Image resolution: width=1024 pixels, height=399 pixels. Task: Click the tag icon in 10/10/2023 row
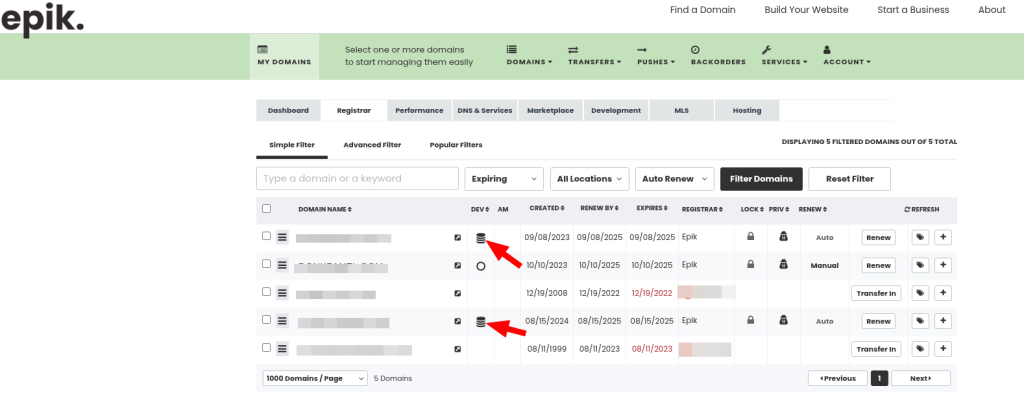(920, 265)
